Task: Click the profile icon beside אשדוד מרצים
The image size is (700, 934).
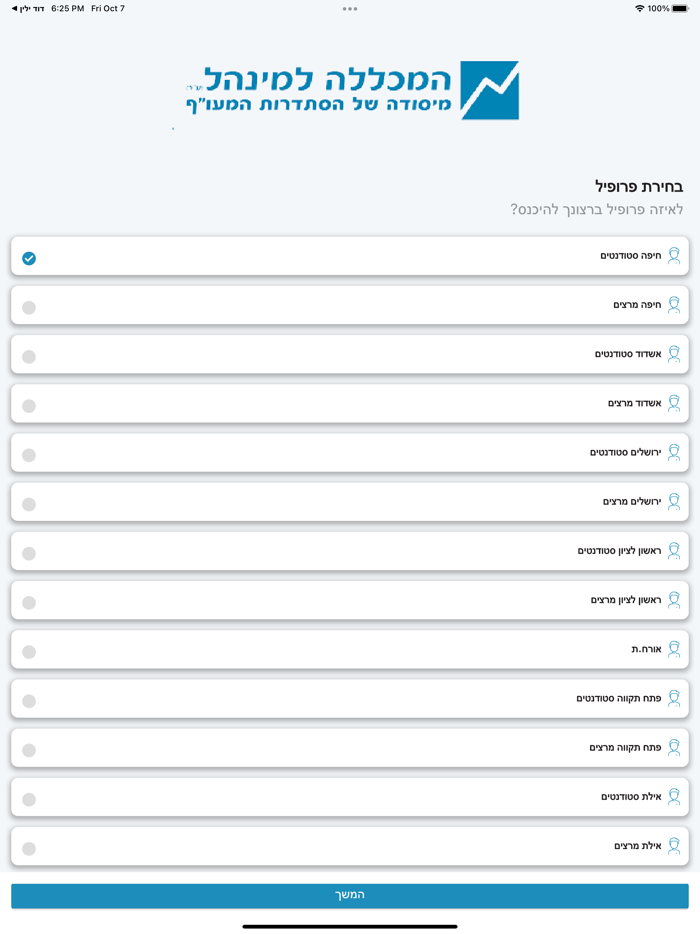Action: pos(674,403)
